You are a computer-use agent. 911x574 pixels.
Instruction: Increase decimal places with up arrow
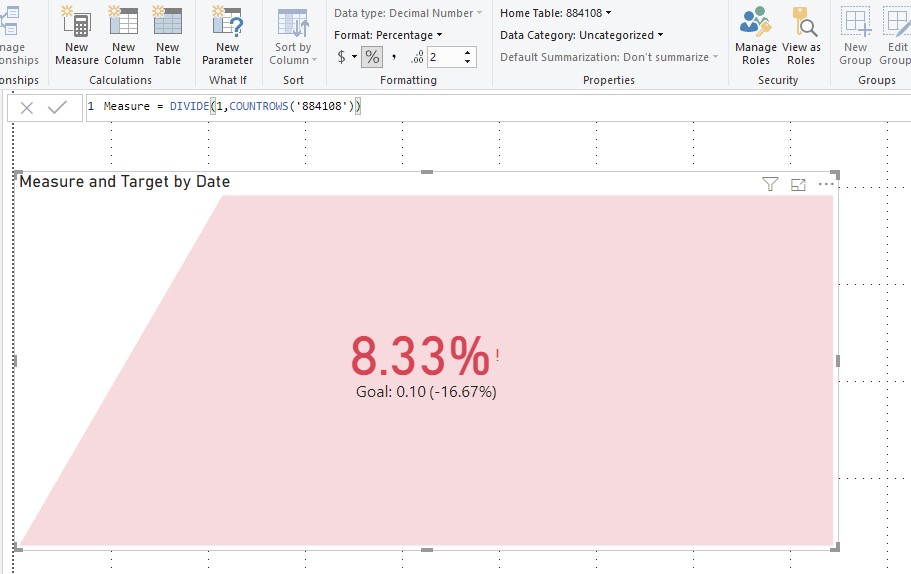pyautogui.click(x=468, y=53)
